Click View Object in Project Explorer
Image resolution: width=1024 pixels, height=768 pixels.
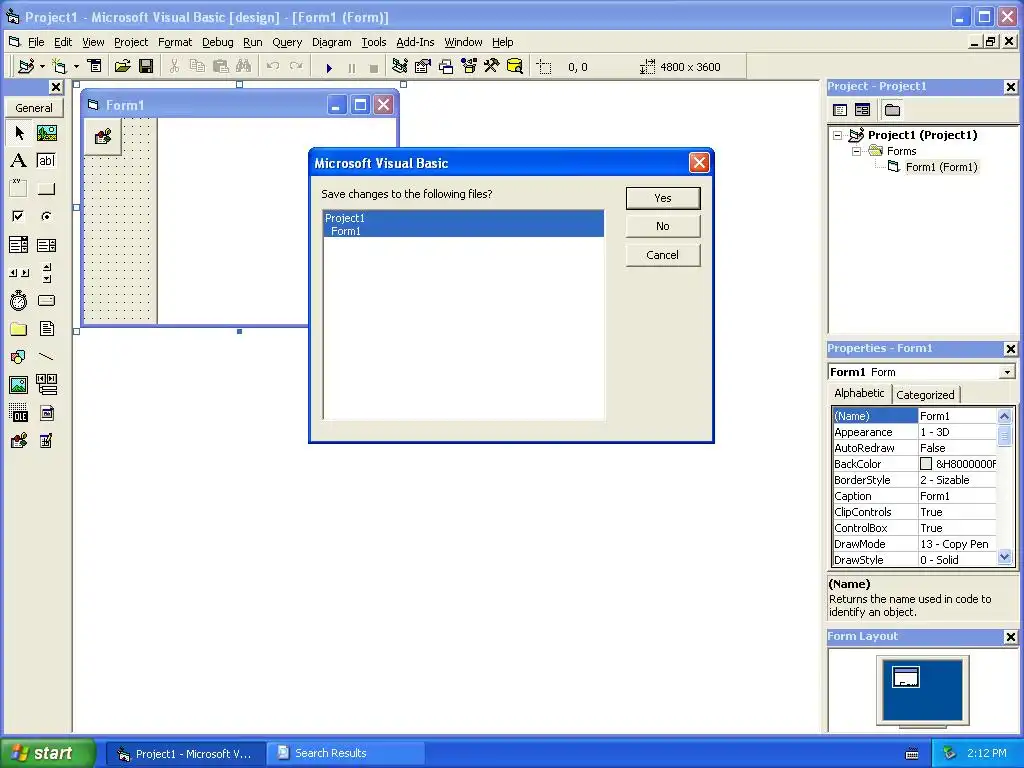coord(863,110)
